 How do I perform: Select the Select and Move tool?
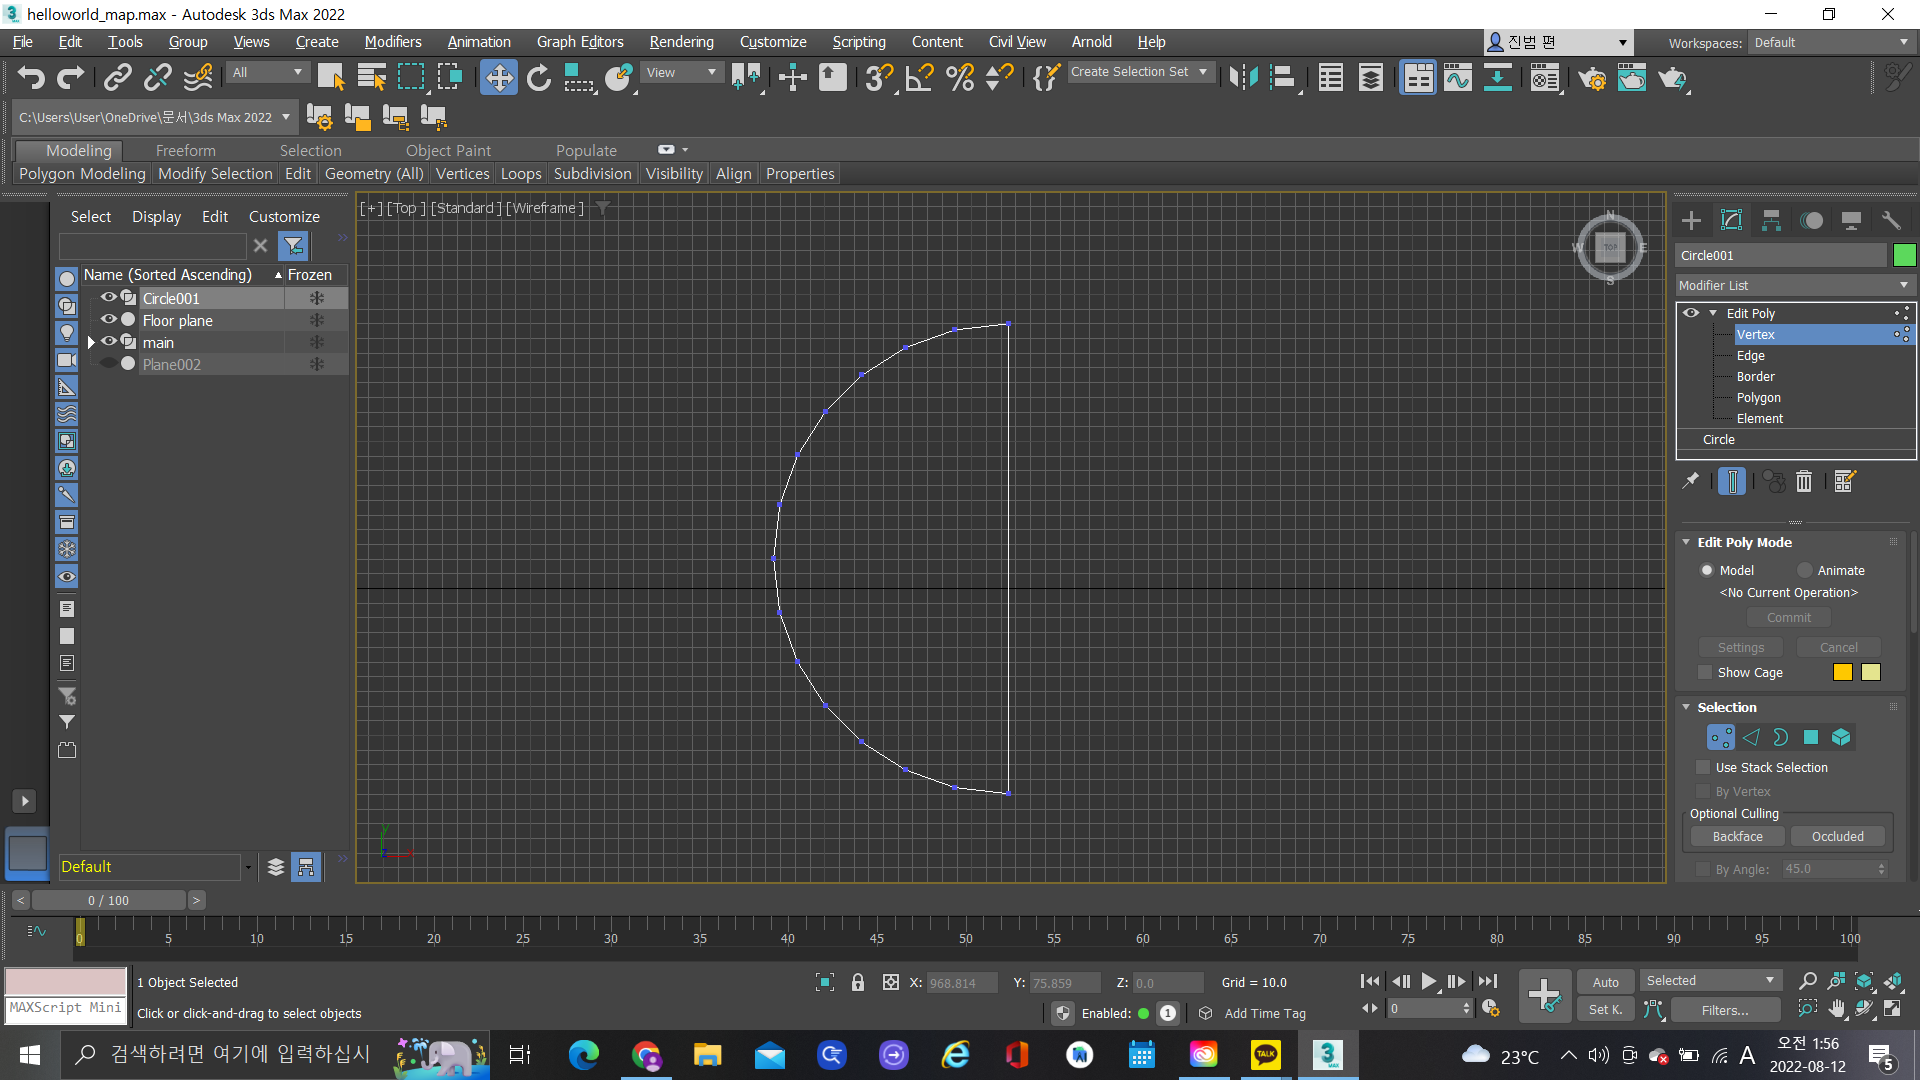coord(498,77)
